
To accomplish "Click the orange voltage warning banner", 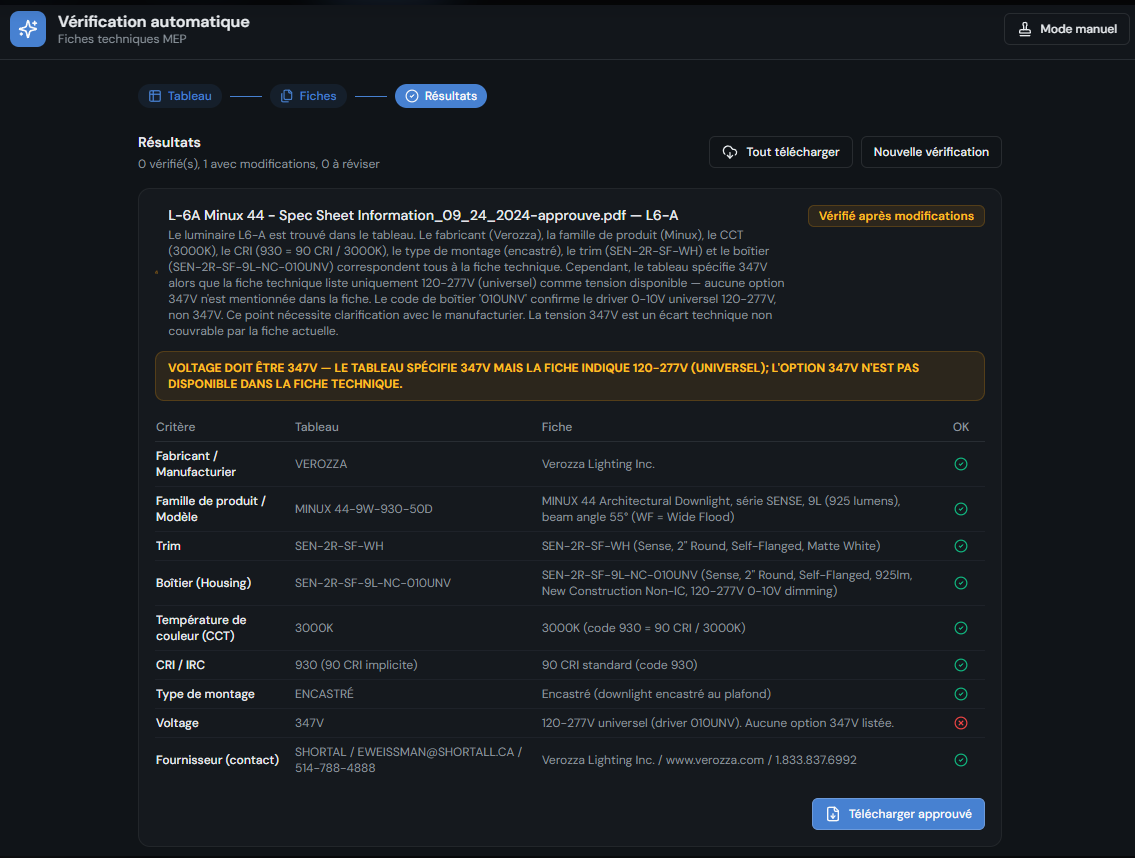I will click(569, 376).
